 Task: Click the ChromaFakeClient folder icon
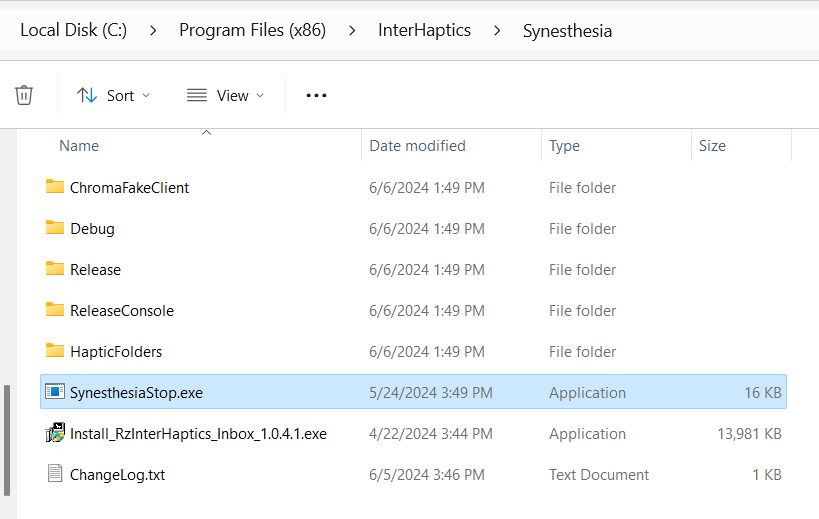pyautogui.click(x=55, y=187)
